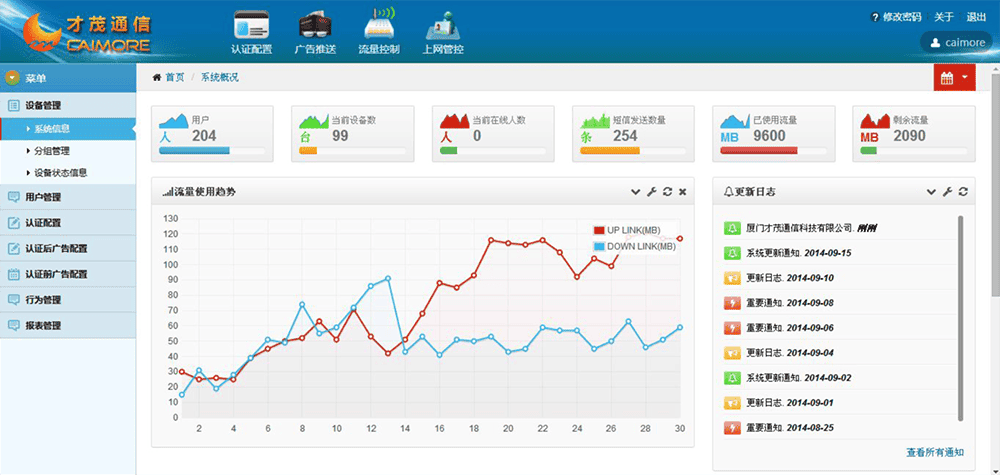This screenshot has width=1000, height=475.
Task: Close the 流量使用趋势 panel
Action: coord(682,191)
